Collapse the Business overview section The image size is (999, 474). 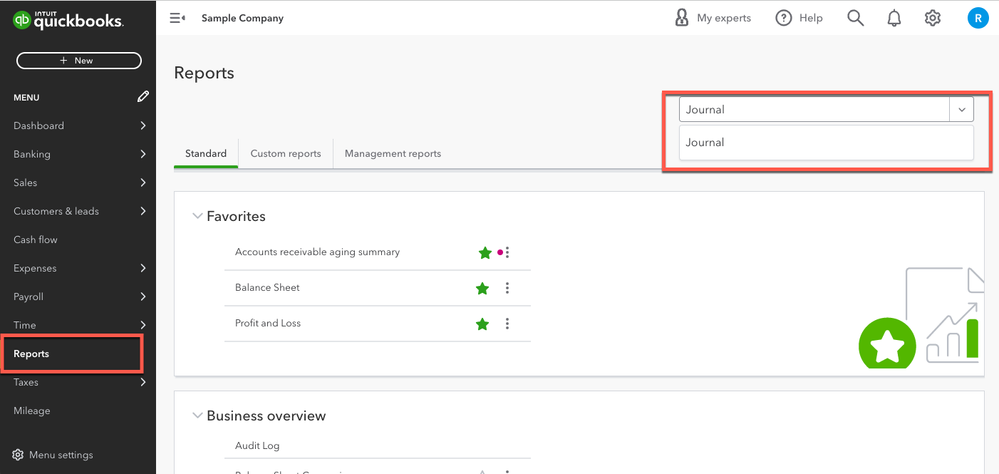coord(197,416)
